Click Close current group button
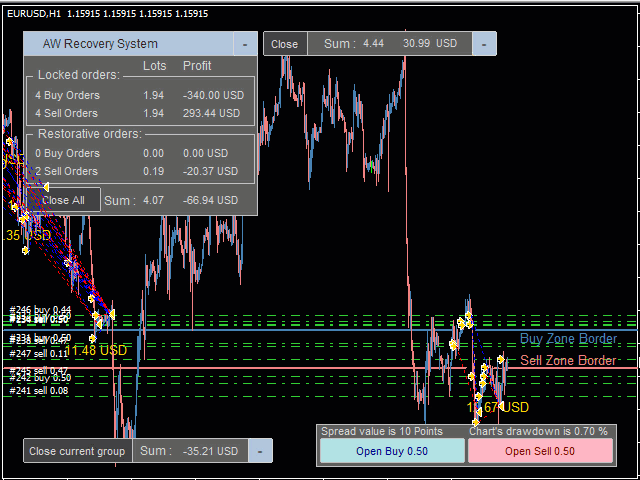The width and height of the screenshot is (640, 480). point(78,451)
